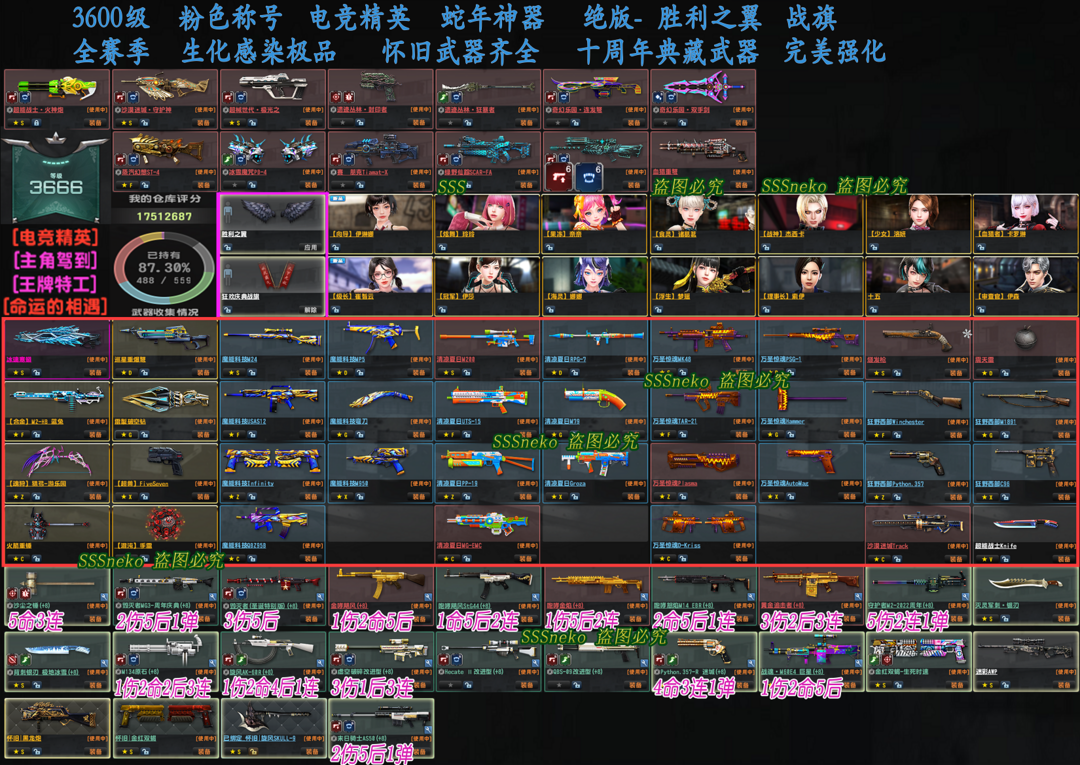The image size is (1080, 765).
Task: Click the 武器收集情况 label
Action: (164, 312)
